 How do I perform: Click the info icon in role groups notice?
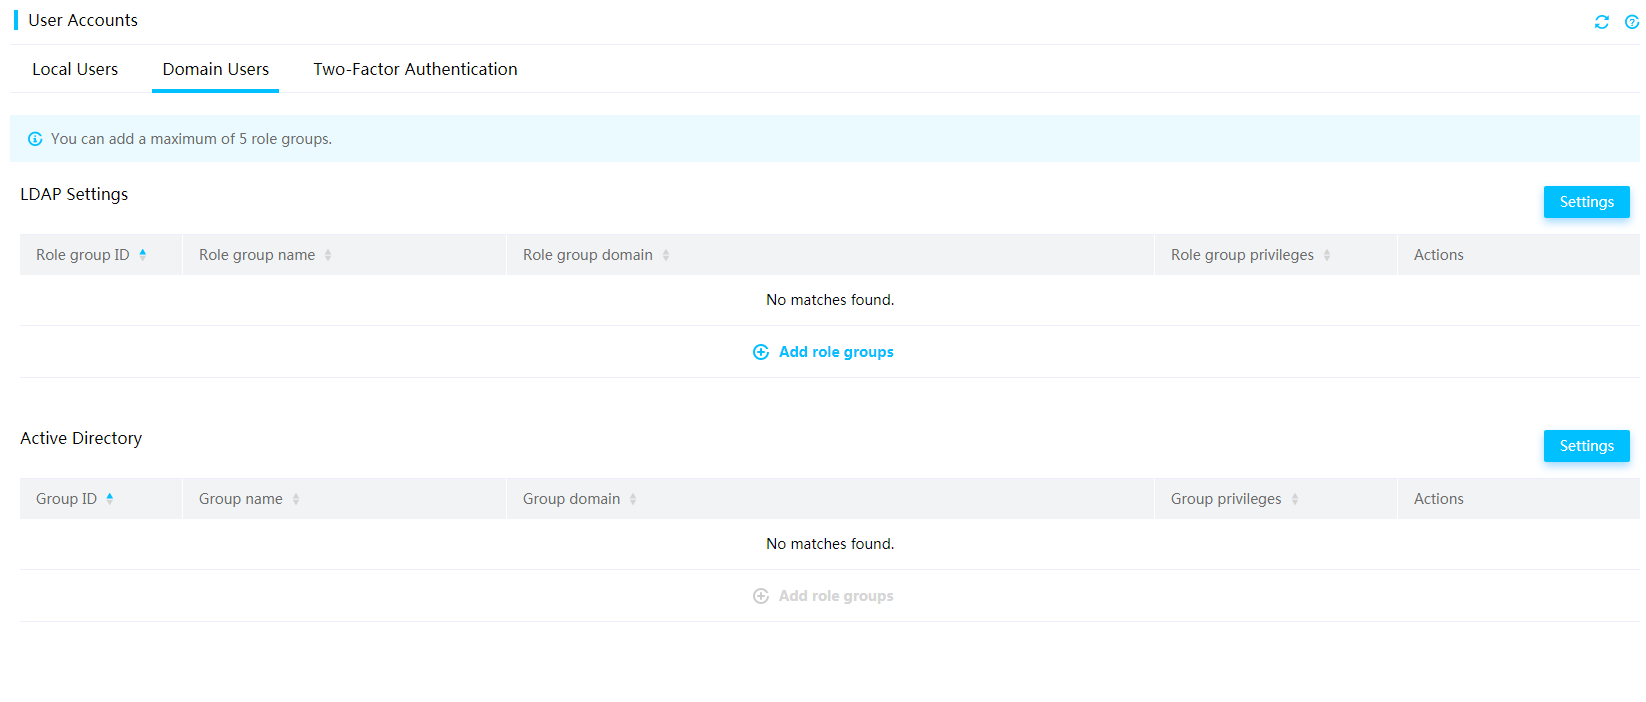35,139
